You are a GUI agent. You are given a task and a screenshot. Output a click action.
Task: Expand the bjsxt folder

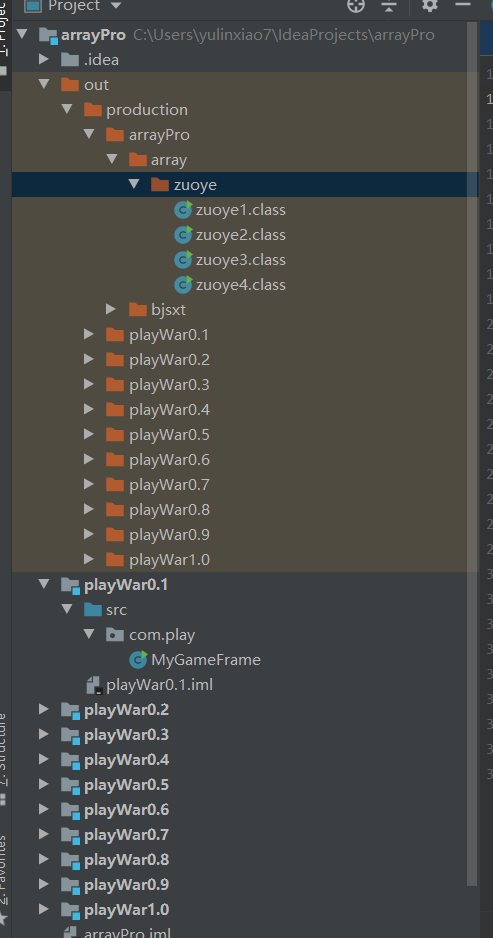pos(111,309)
